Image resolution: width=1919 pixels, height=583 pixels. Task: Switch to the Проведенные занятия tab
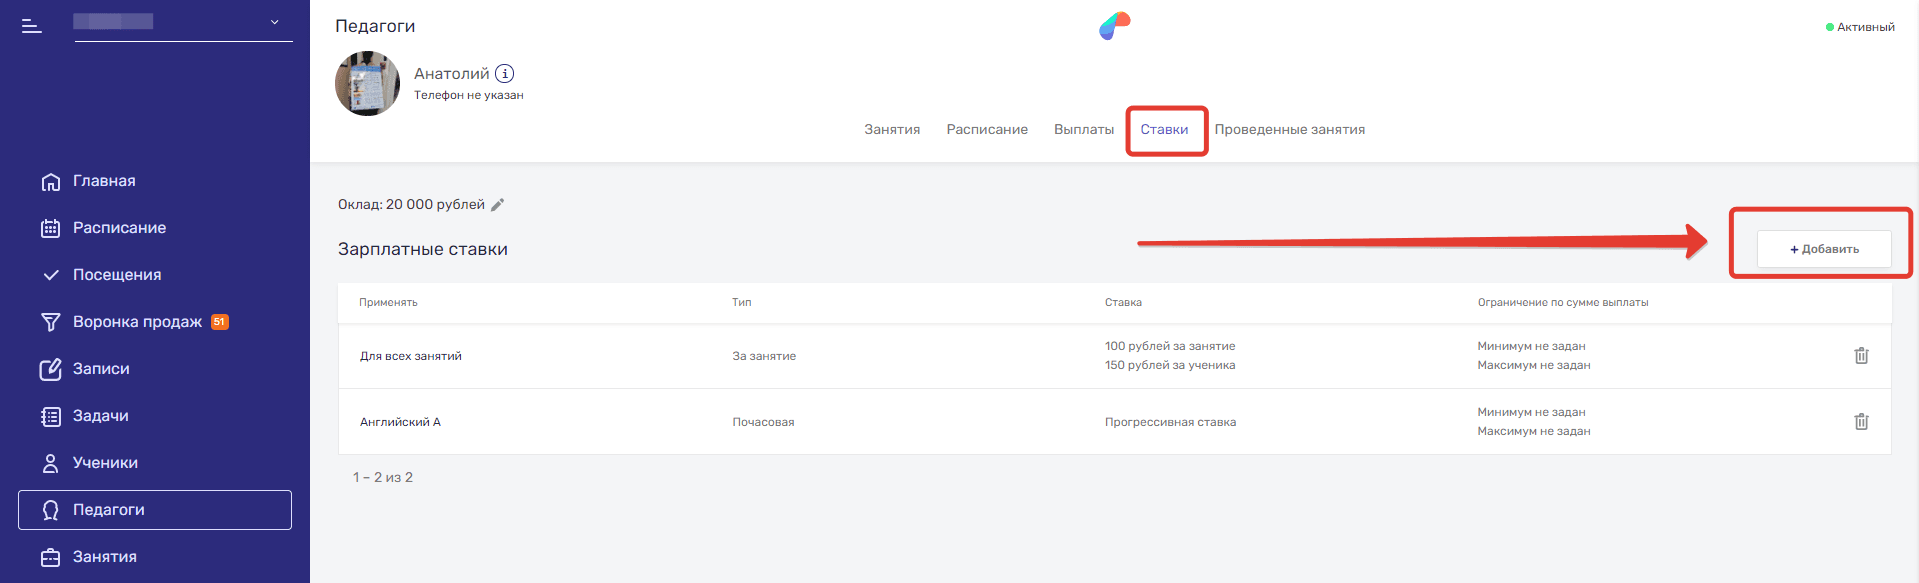tap(1289, 130)
